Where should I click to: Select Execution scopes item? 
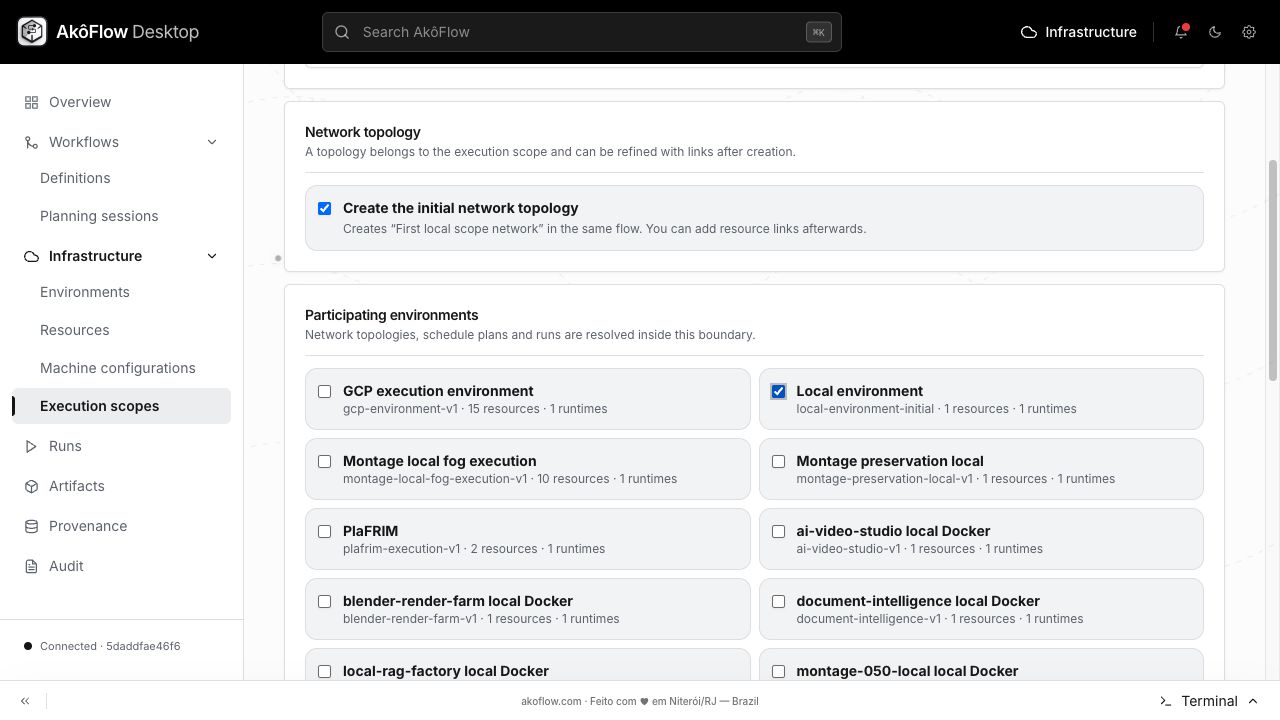click(121, 406)
